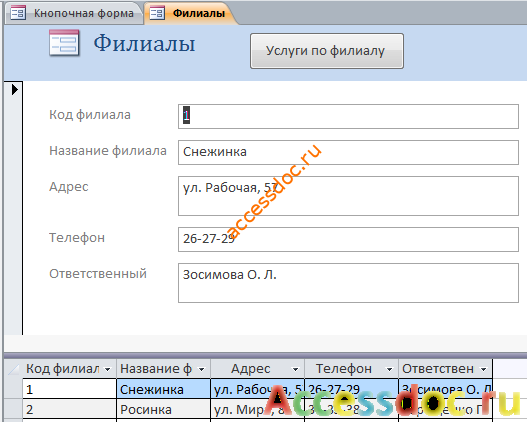The height and width of the screenshot is (422, 527).
Task: Click the record selector arrow of the form
Action: pos(14,89)
